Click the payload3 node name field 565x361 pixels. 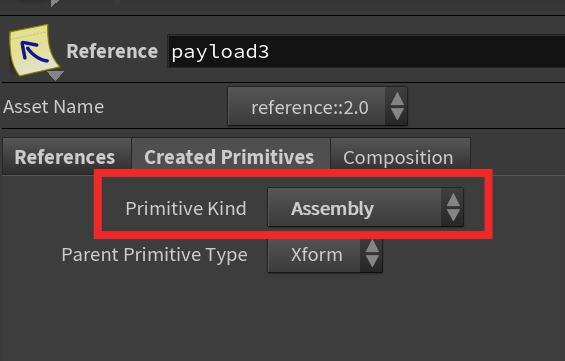tap(366, 52)
